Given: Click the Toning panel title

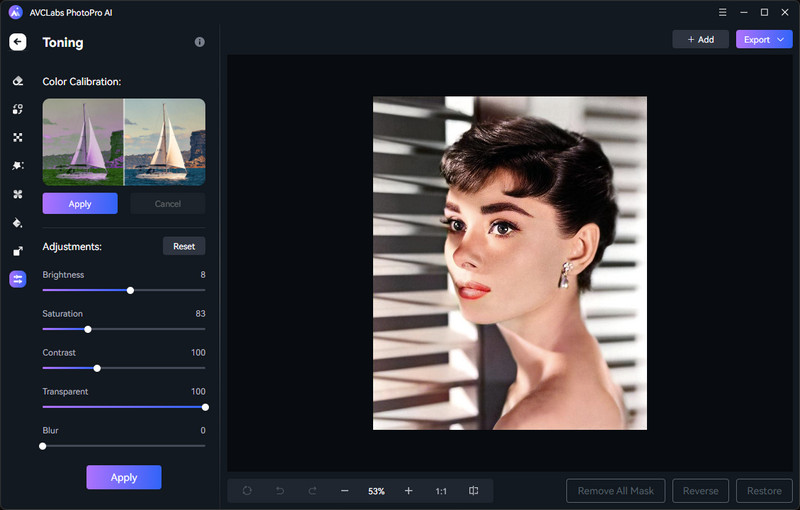Looking at the screenshot, I should click(63, 42).
